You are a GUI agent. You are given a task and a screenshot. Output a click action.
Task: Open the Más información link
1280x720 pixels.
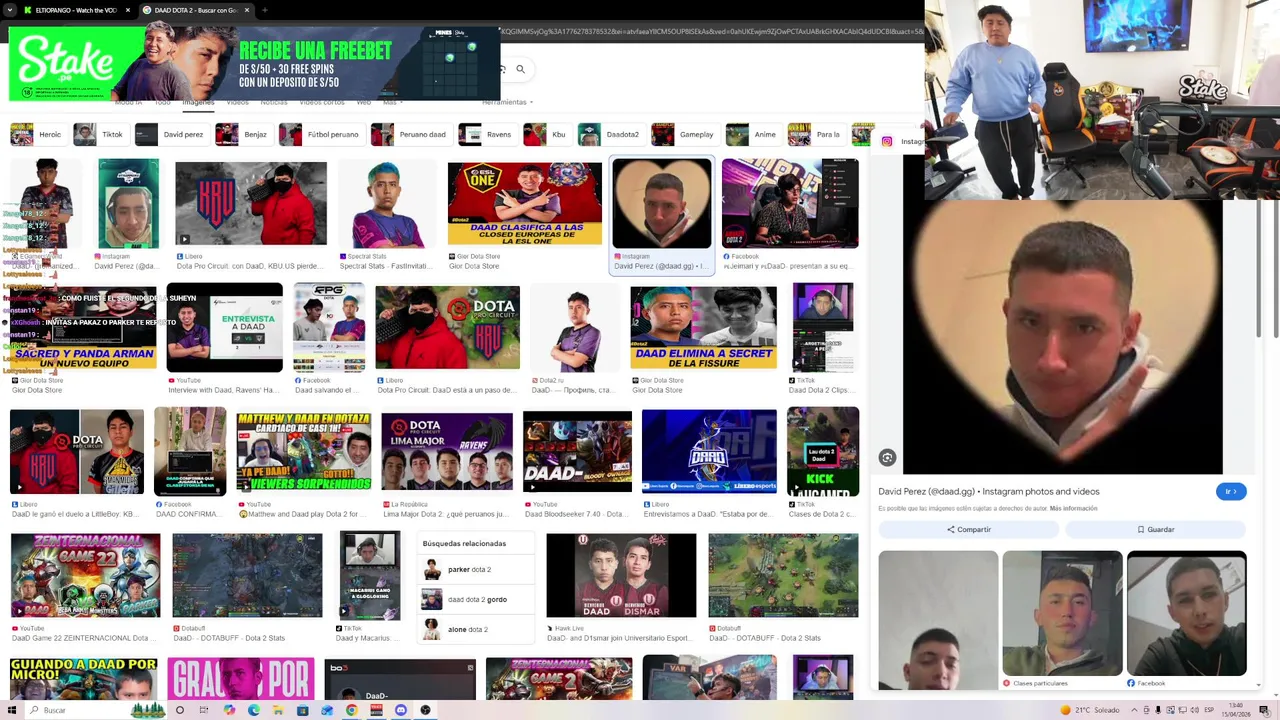(x=1073, y=508)
